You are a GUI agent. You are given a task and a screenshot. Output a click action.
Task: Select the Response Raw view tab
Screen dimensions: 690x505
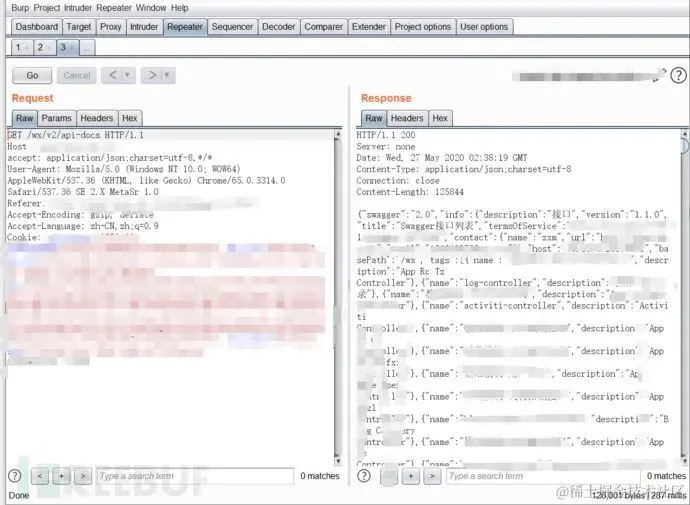pos(374,118)
